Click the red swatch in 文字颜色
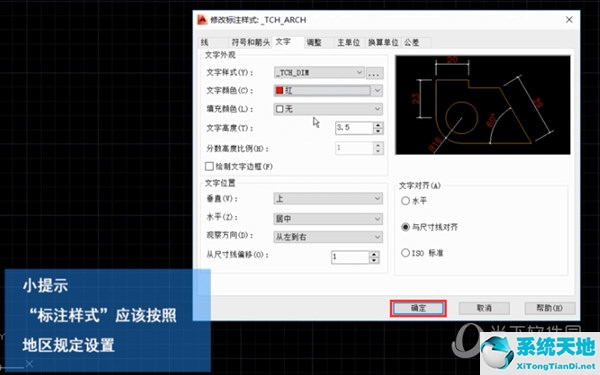Screen dimensions: 600x375 [279, 90]
